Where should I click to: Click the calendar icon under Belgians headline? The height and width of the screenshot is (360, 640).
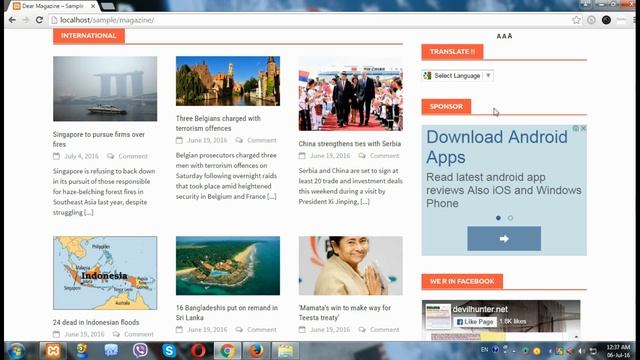pos(179,140)
